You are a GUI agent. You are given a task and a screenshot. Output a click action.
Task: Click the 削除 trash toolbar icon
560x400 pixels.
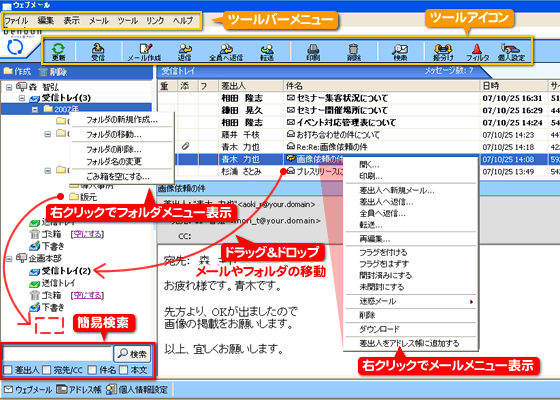tap(354, 51)
